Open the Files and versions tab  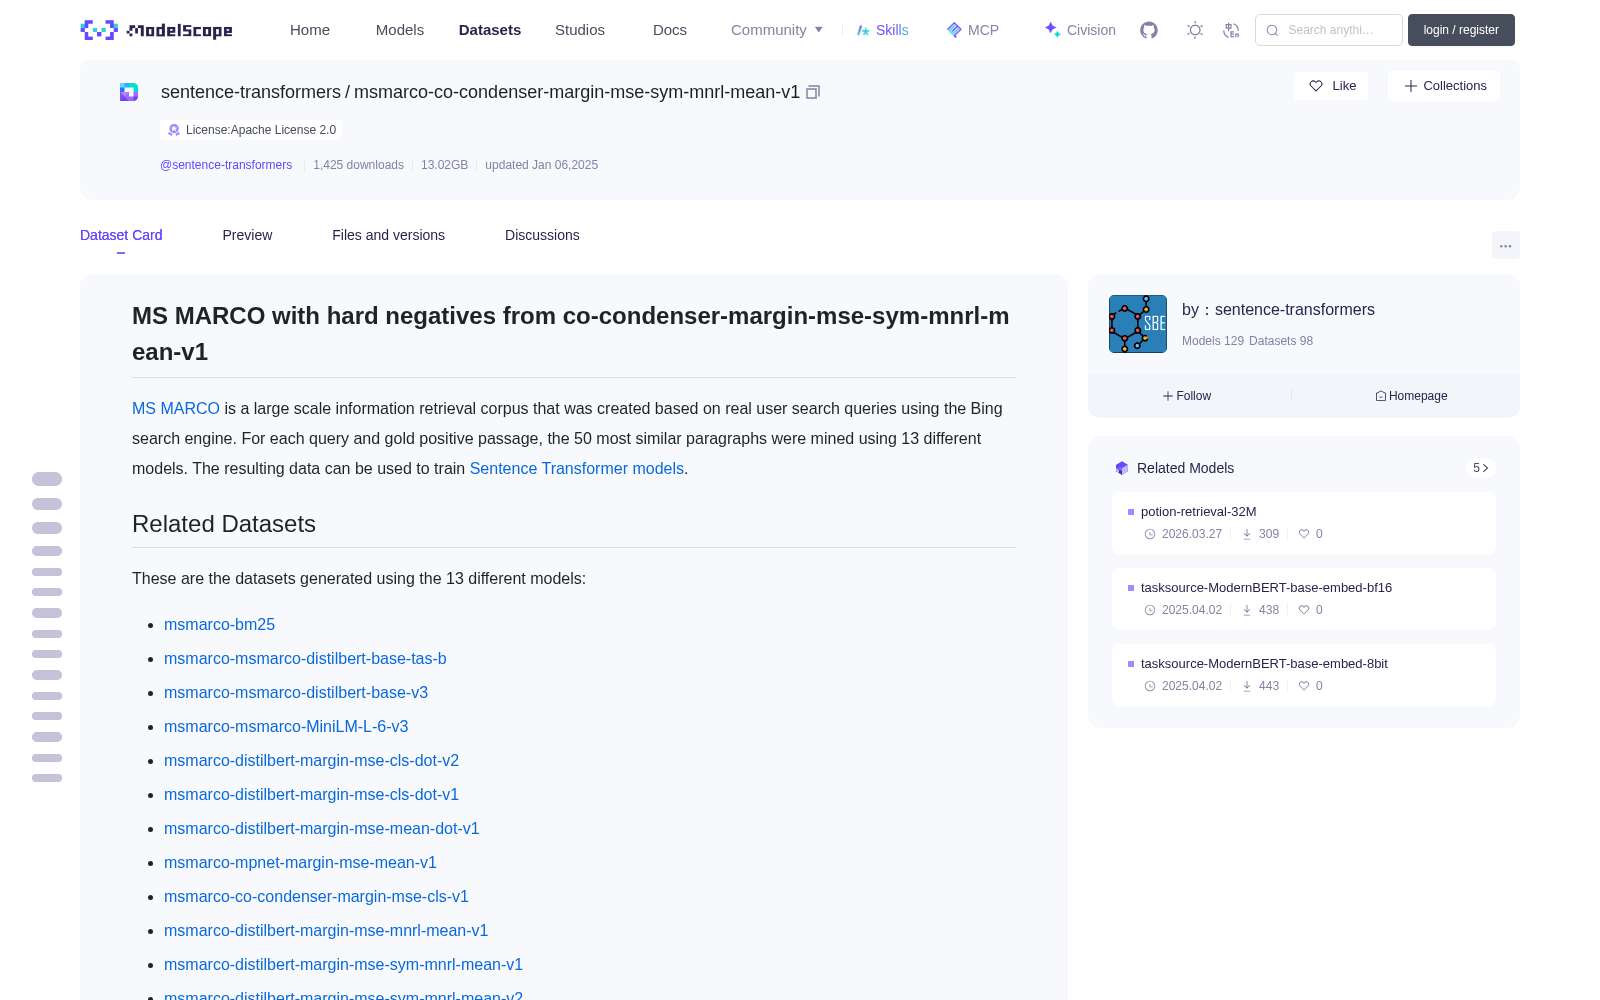click(x=388, y=235)
